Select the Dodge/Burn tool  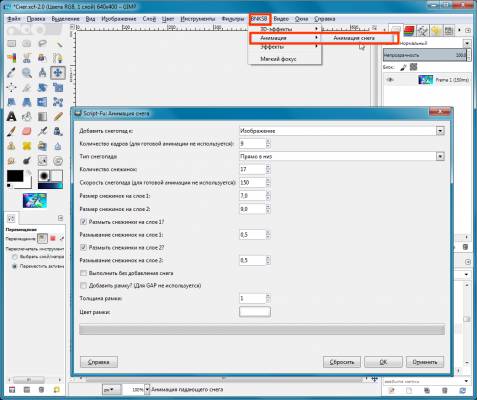(27, 161)
